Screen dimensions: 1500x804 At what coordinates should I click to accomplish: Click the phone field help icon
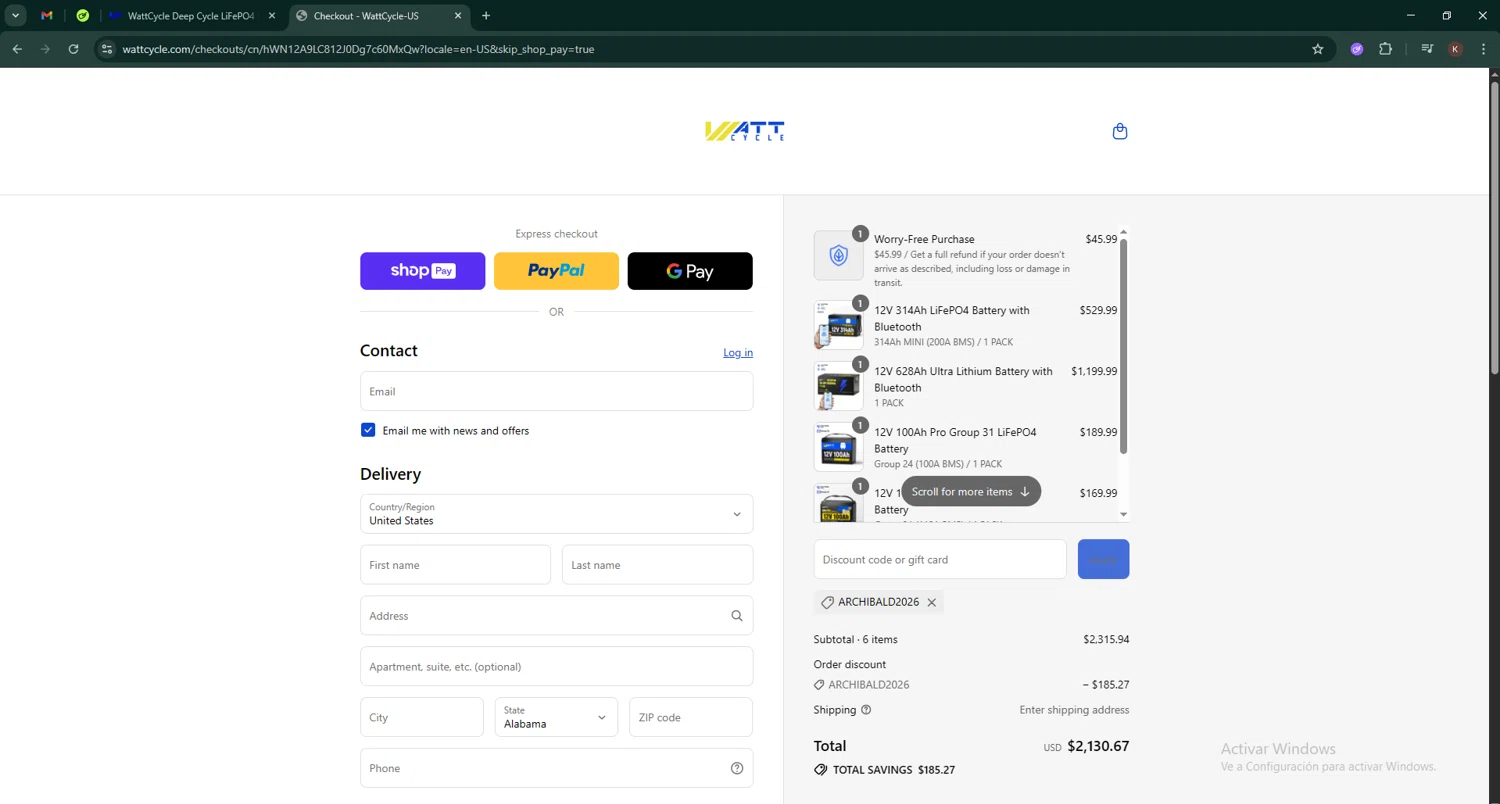point(737,769)
